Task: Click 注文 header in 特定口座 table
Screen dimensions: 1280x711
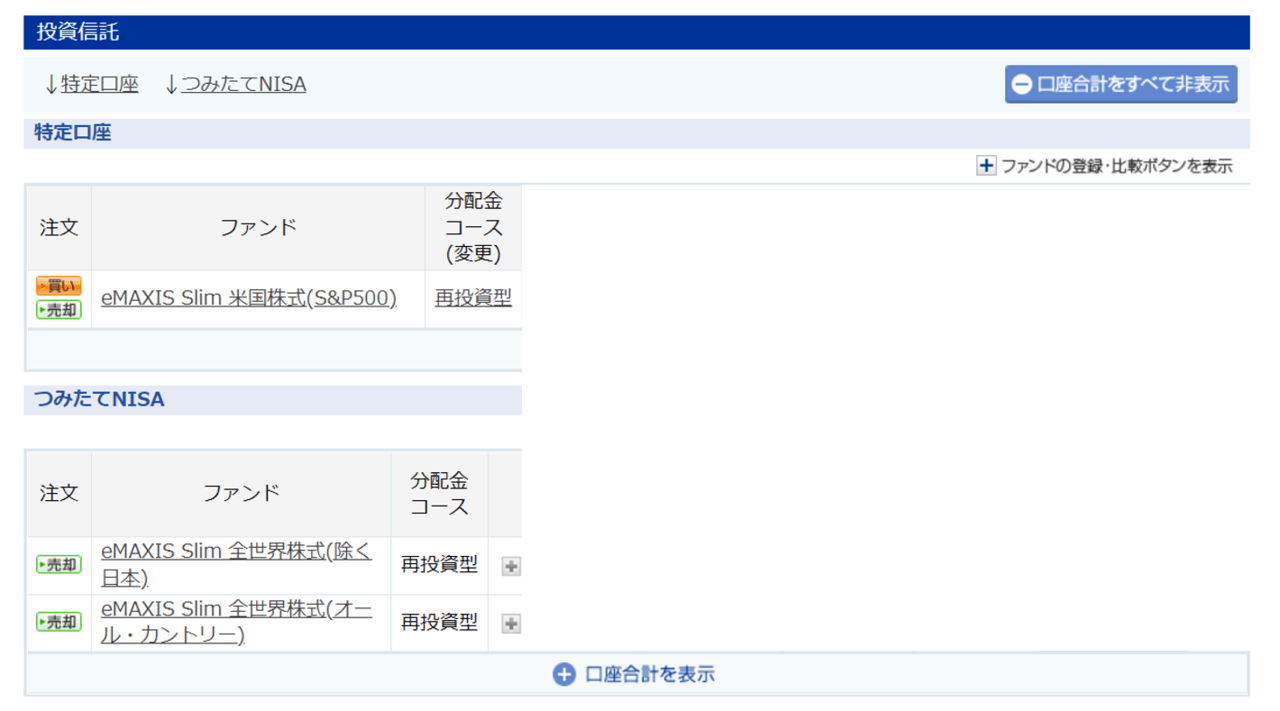Action: 59,228
